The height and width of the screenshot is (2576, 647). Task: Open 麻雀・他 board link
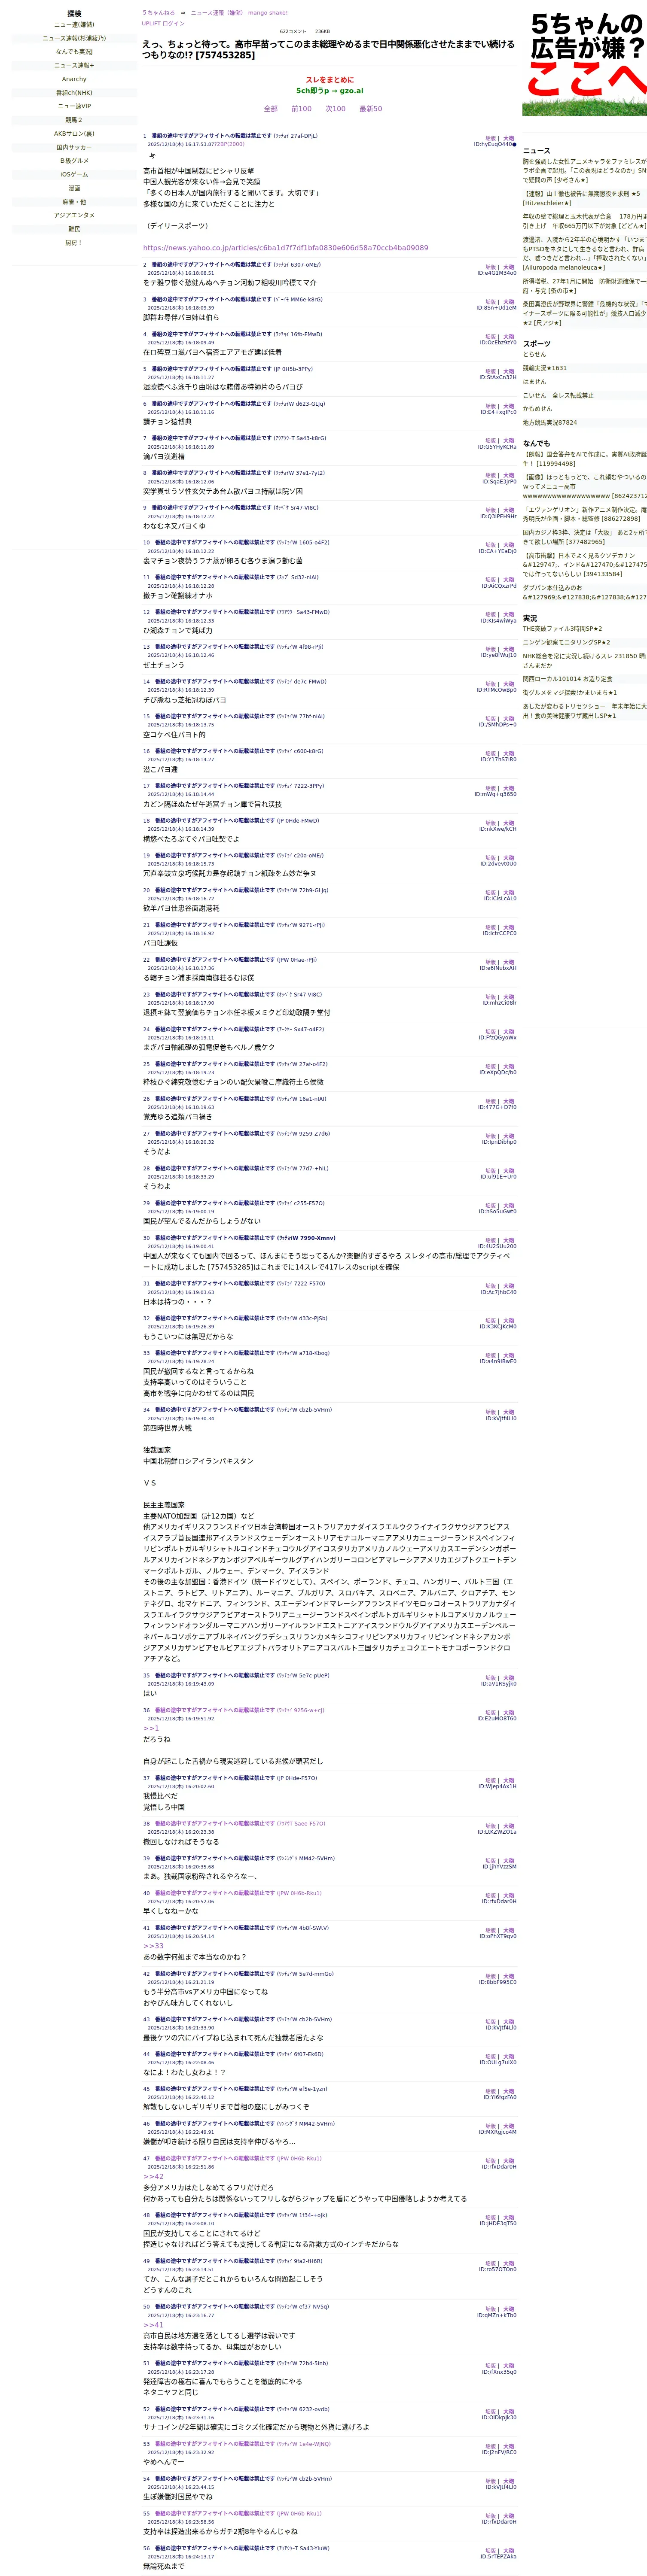[74, 201]
